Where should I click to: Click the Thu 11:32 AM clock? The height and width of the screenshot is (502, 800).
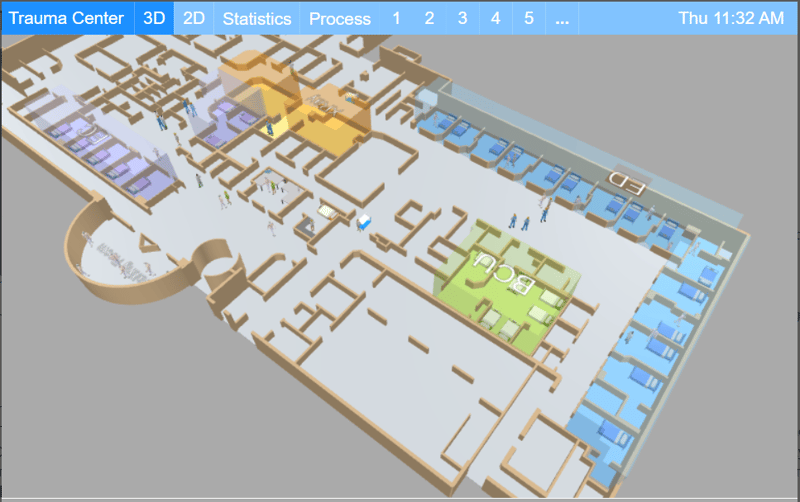point(731,18)
